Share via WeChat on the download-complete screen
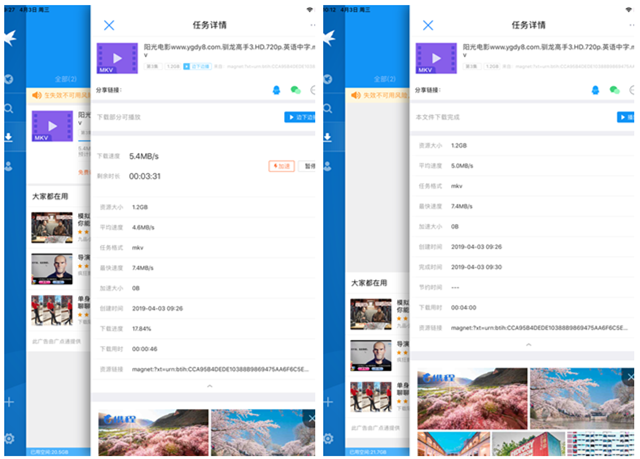Image resolution: width=640 pixels, height=459 pixels. click(x=614, y=90)
